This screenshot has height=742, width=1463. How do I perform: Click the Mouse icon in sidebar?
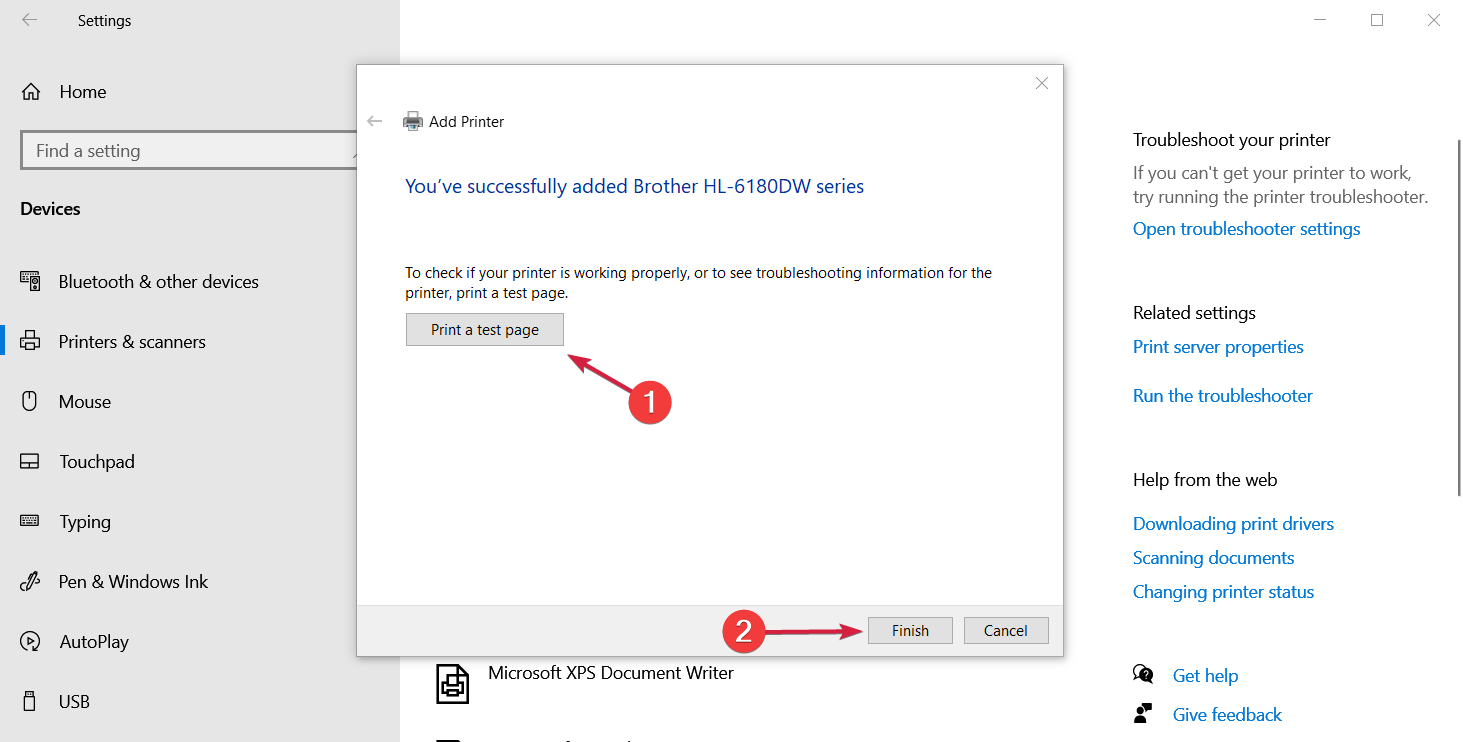[x=30, y=402]
